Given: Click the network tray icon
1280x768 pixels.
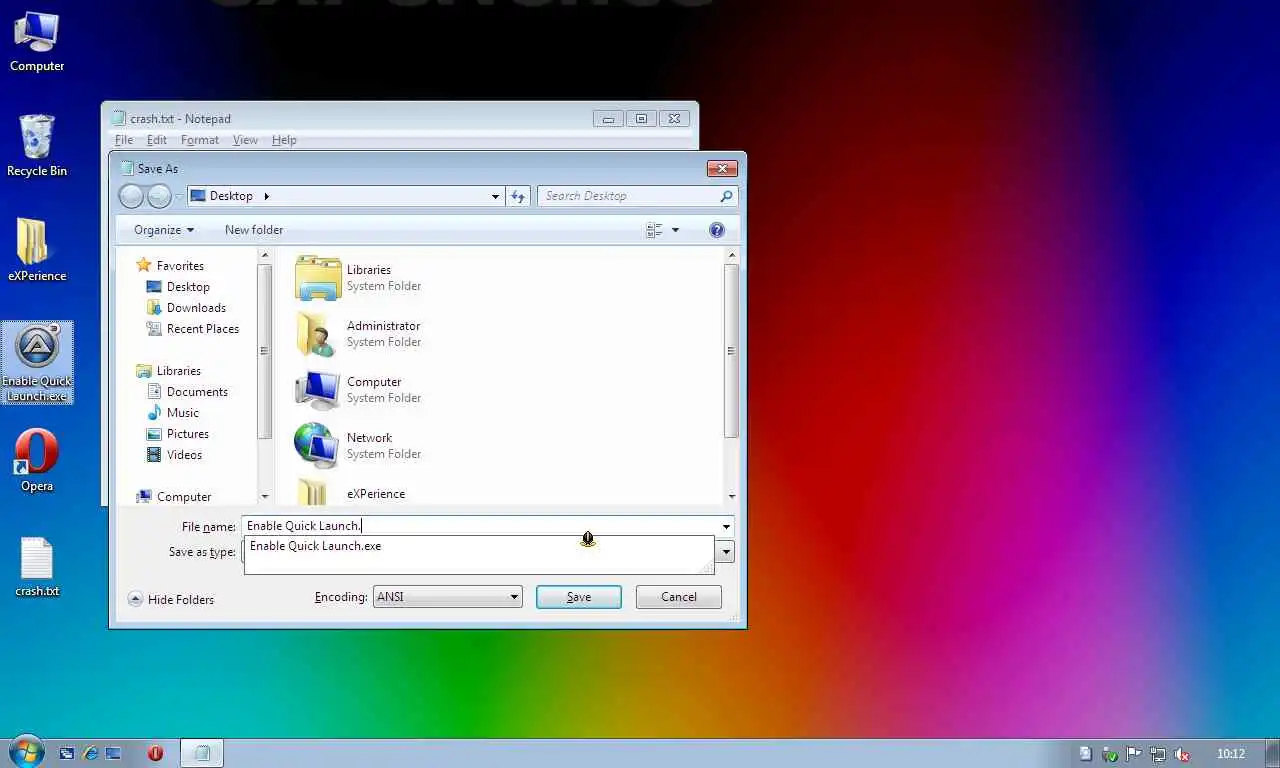Looking at the screenshot, I should 1158,754.
